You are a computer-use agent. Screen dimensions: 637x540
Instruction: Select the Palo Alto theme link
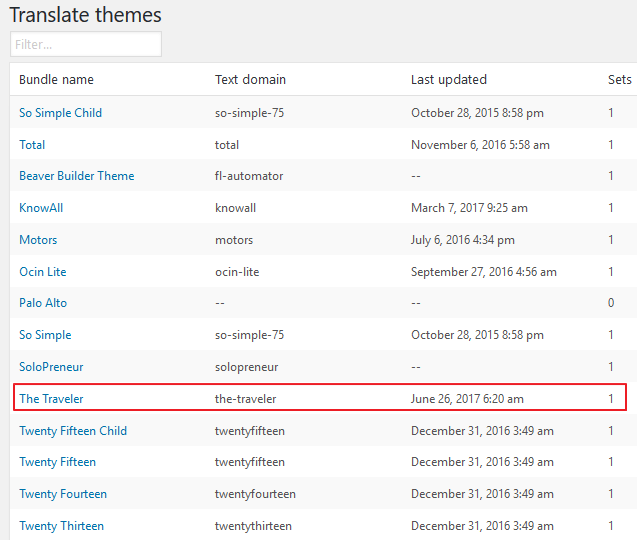pyautogui.click(x=43, y=303)
